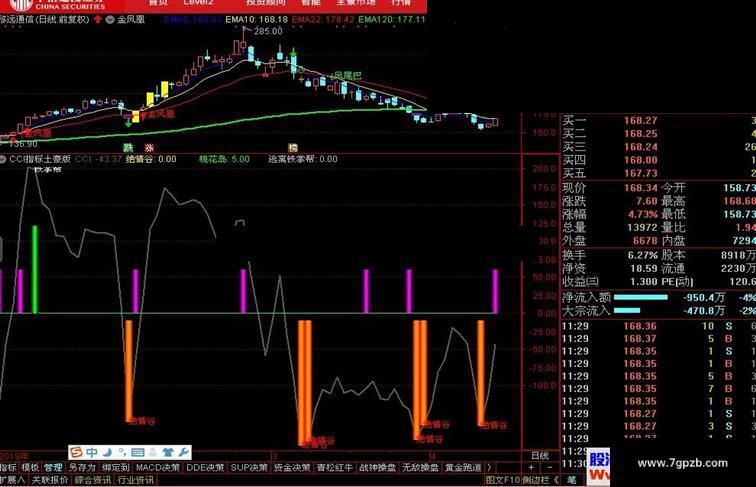Click the 绑定到 button
756x487 pixels.
tap(116, 467)
